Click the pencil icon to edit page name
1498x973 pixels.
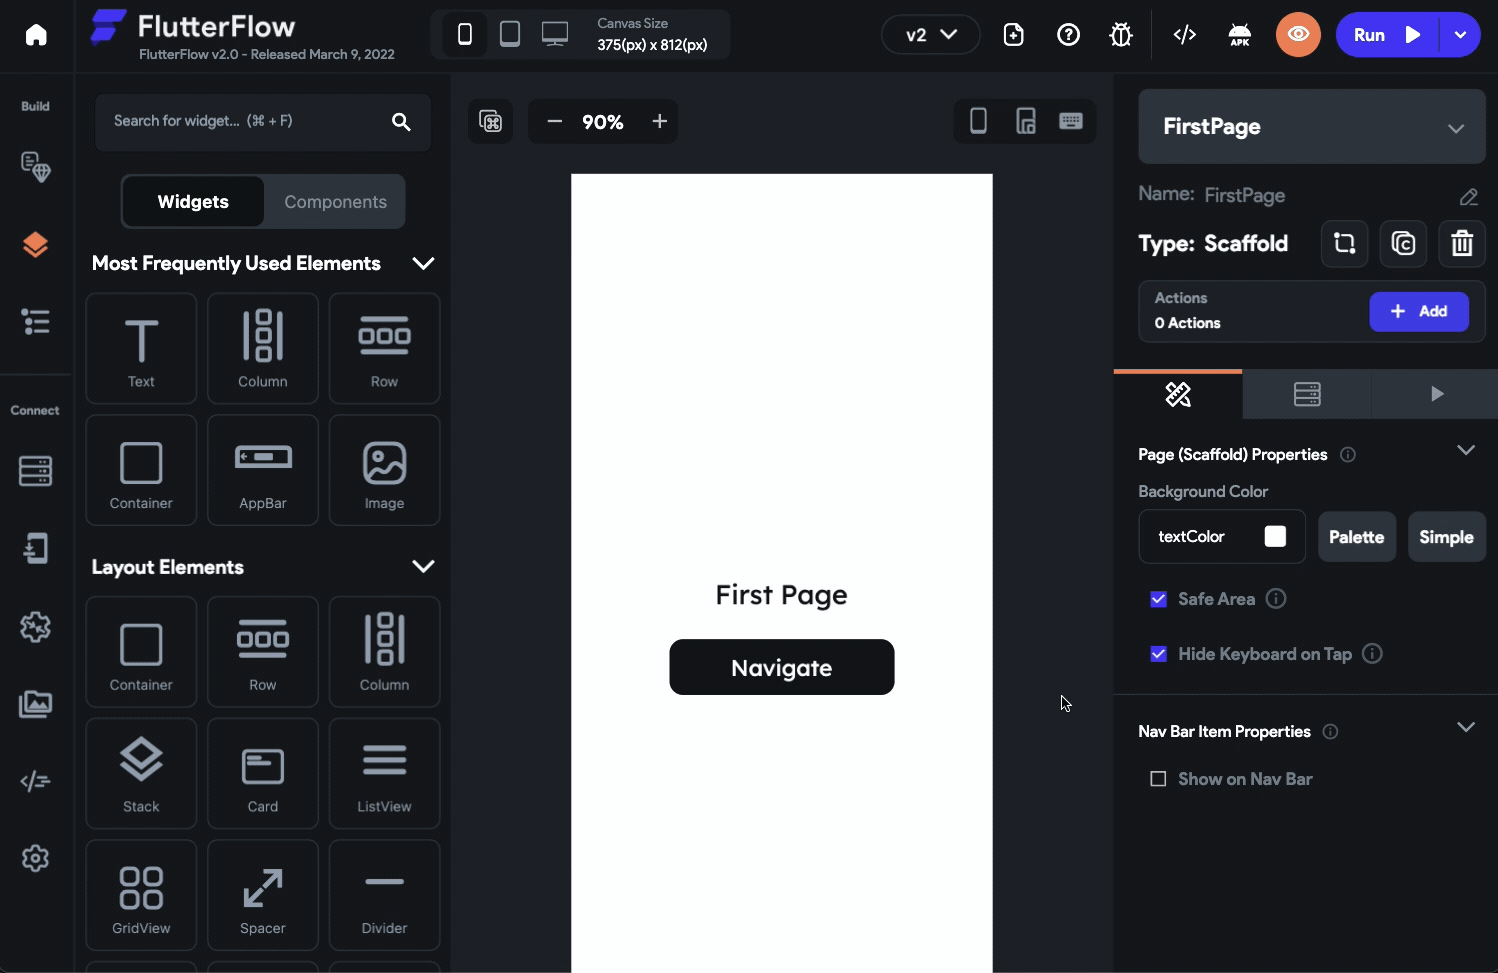(1468, 197)
